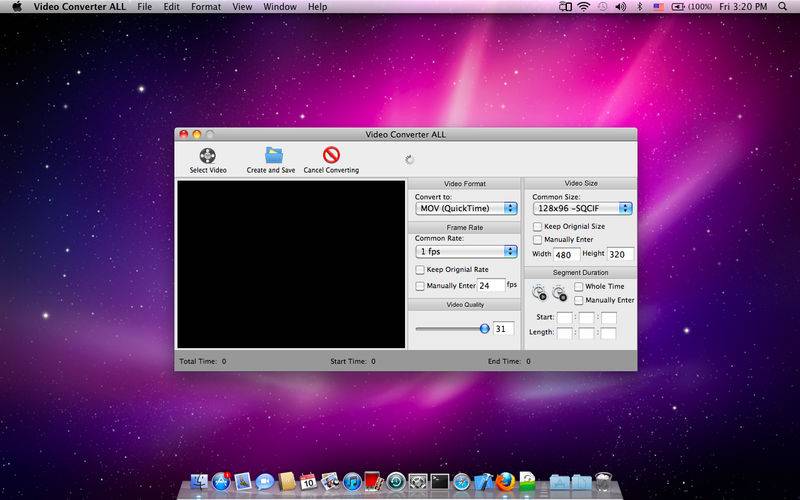Tick the Whole Time checkbox
The height and width of the screenshot is (500, 800).
coord(579,287)
